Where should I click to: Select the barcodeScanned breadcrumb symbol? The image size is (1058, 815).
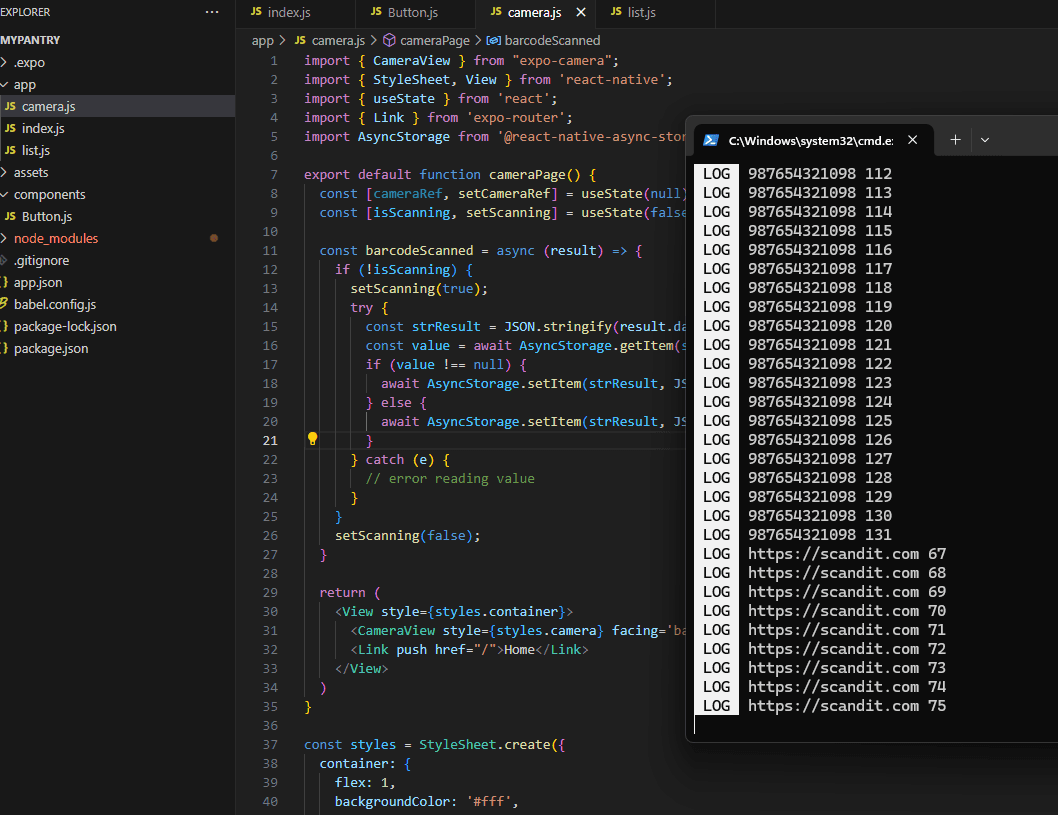[552, 41]
